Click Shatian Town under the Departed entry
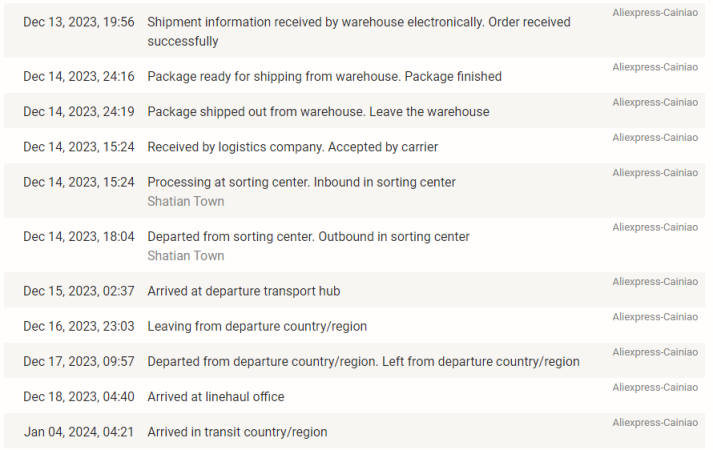Screen dimensions: 713x450 coord(185,256)
